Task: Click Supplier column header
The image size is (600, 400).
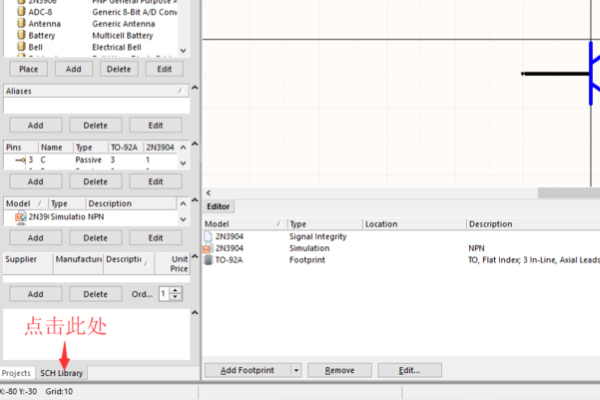Action: point(28,263)
